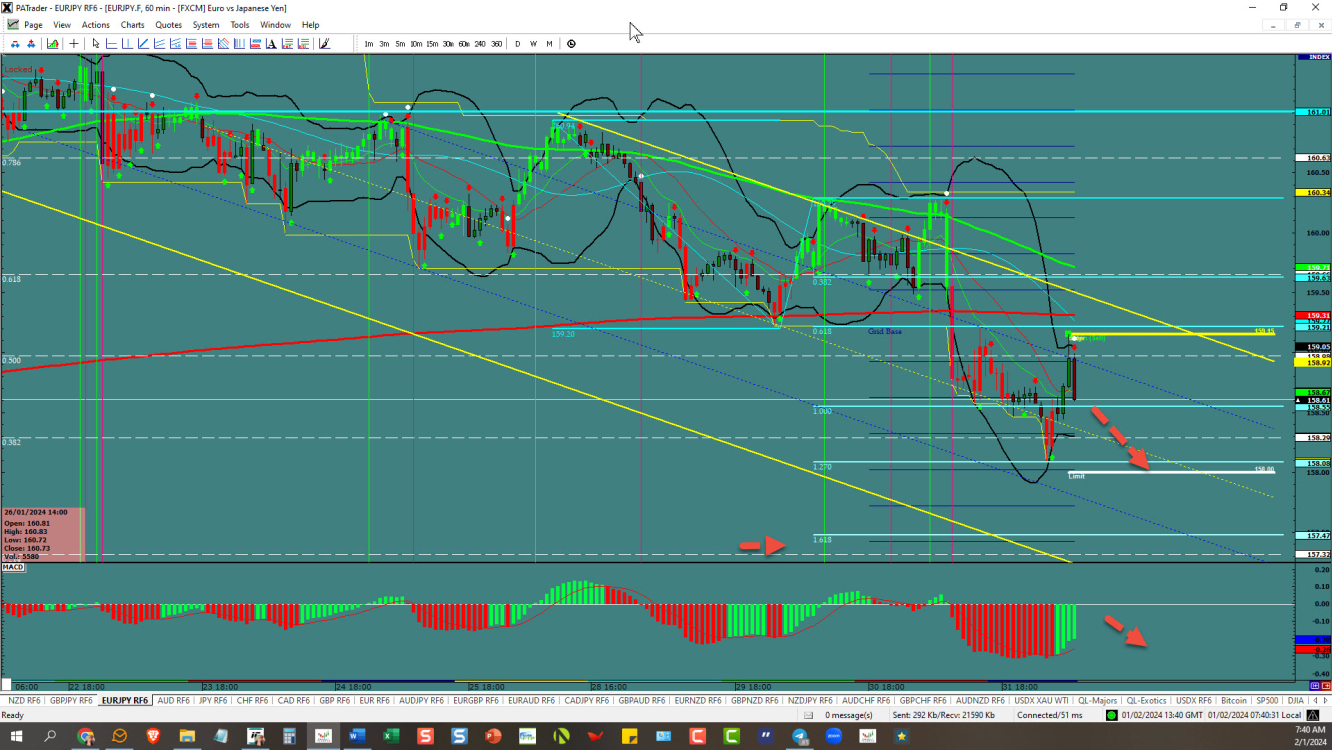Open the View menu
The height and width of the screenshot is (750, 1332).
pyautogui.click(x=62, y=25)
